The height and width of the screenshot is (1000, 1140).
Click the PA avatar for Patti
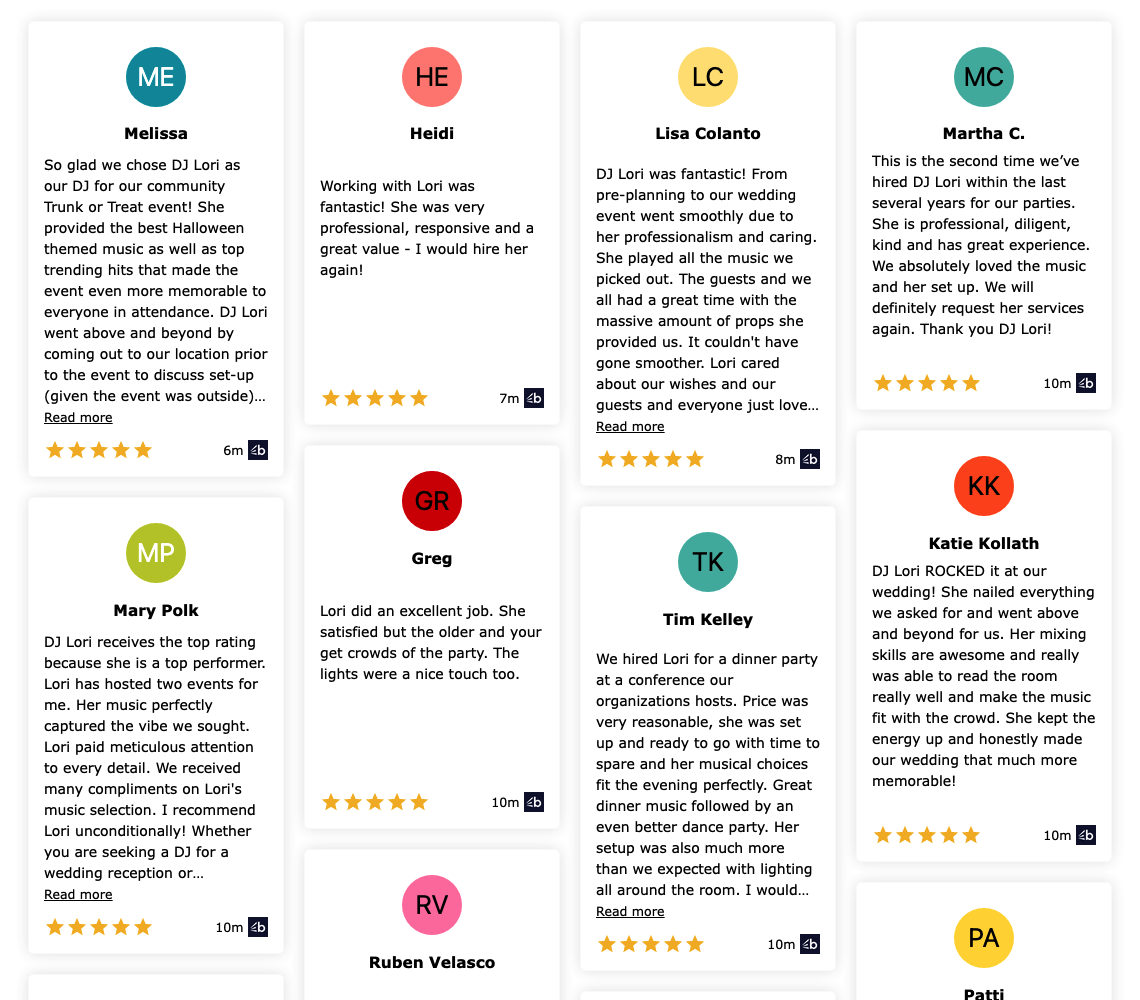984,938
